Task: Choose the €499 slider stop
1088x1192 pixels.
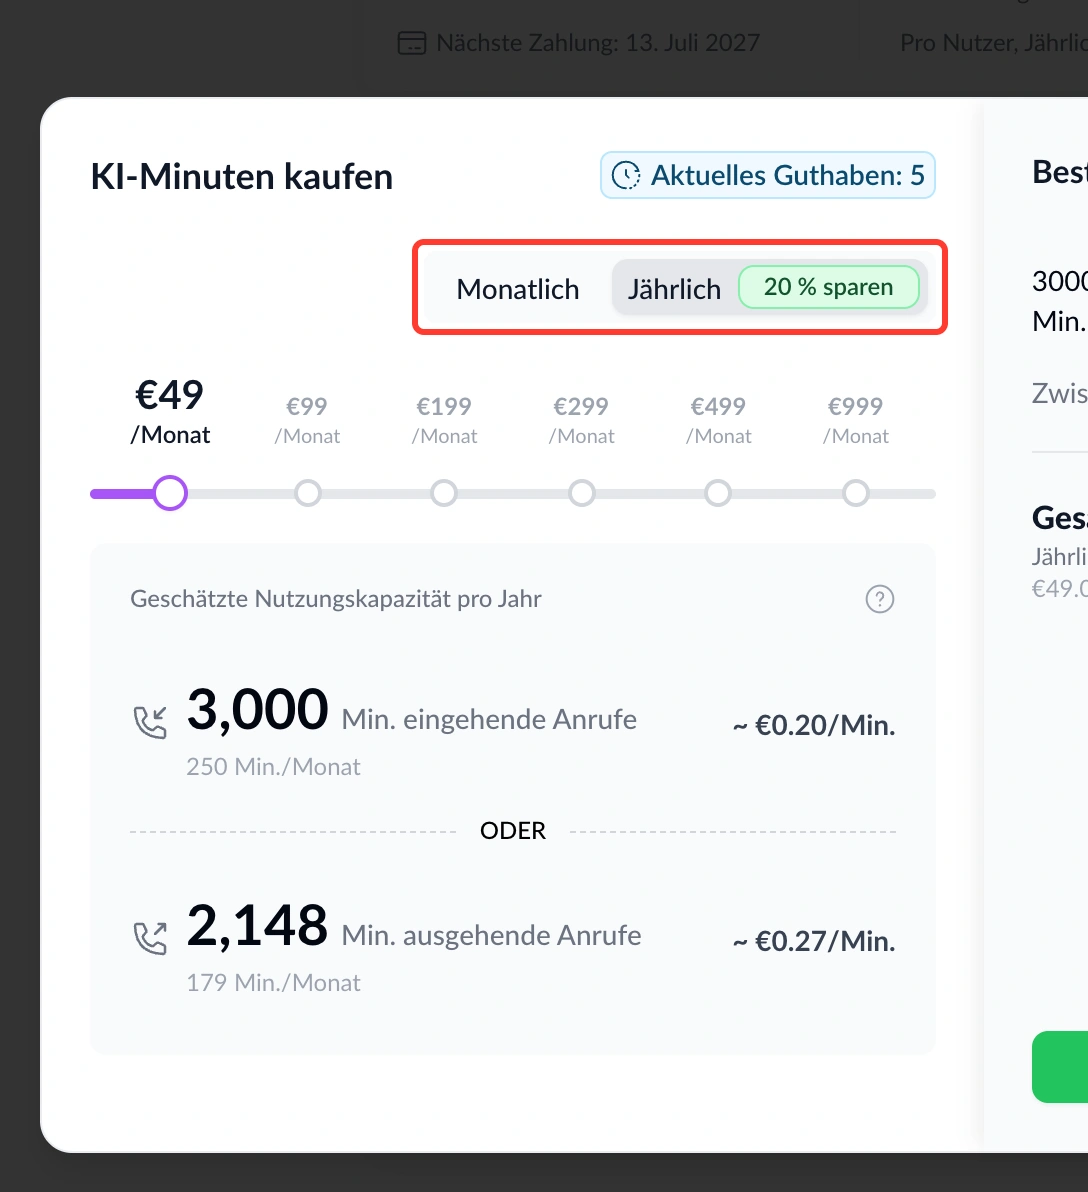Action: [718, 493]
